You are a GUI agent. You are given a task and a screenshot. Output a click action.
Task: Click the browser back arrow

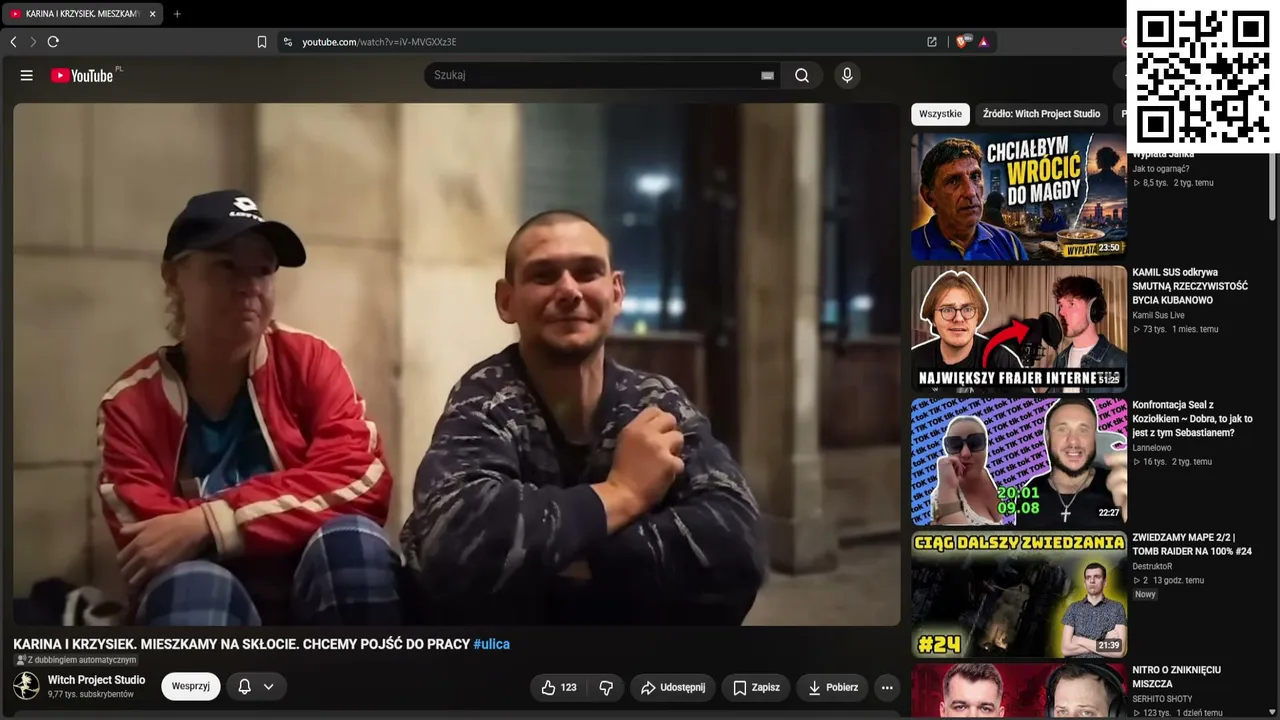click(x=13, y=42)
